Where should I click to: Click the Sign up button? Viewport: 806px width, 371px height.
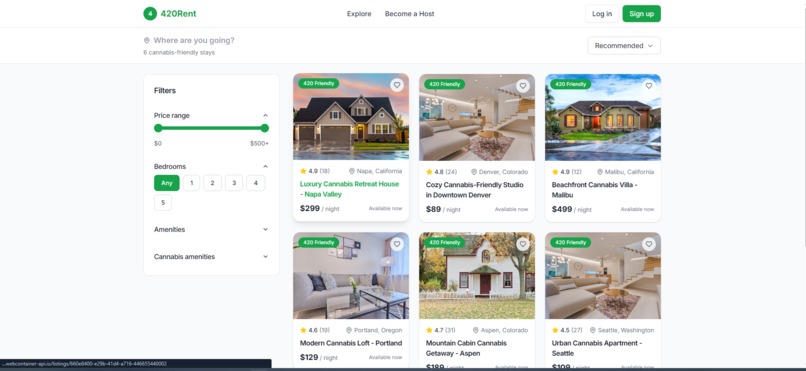coord(642,14)
